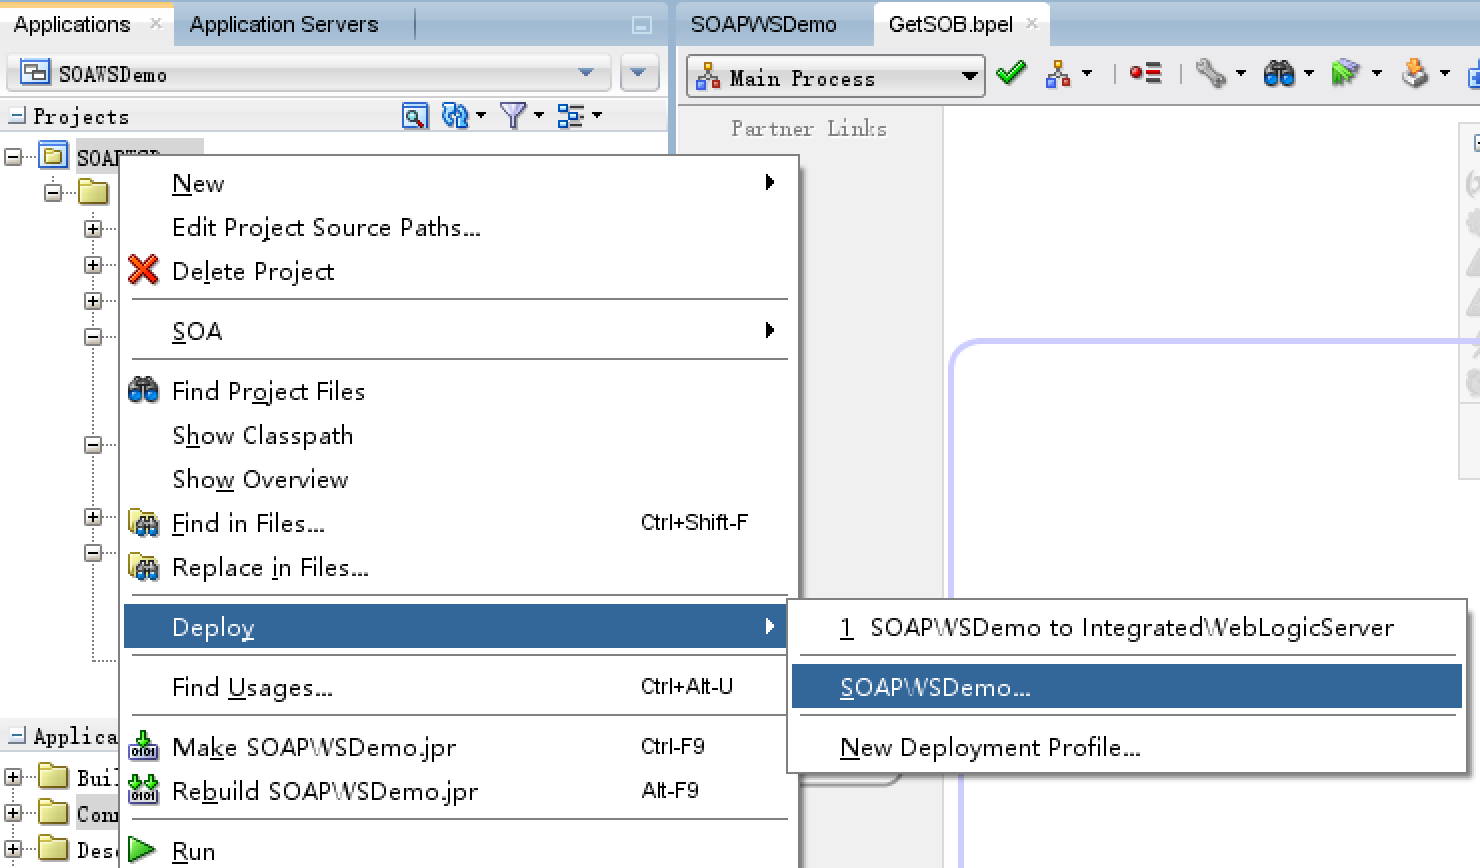Select the GetSOB.bpel editor tab
1480x868 pixels.
(950, 24)
